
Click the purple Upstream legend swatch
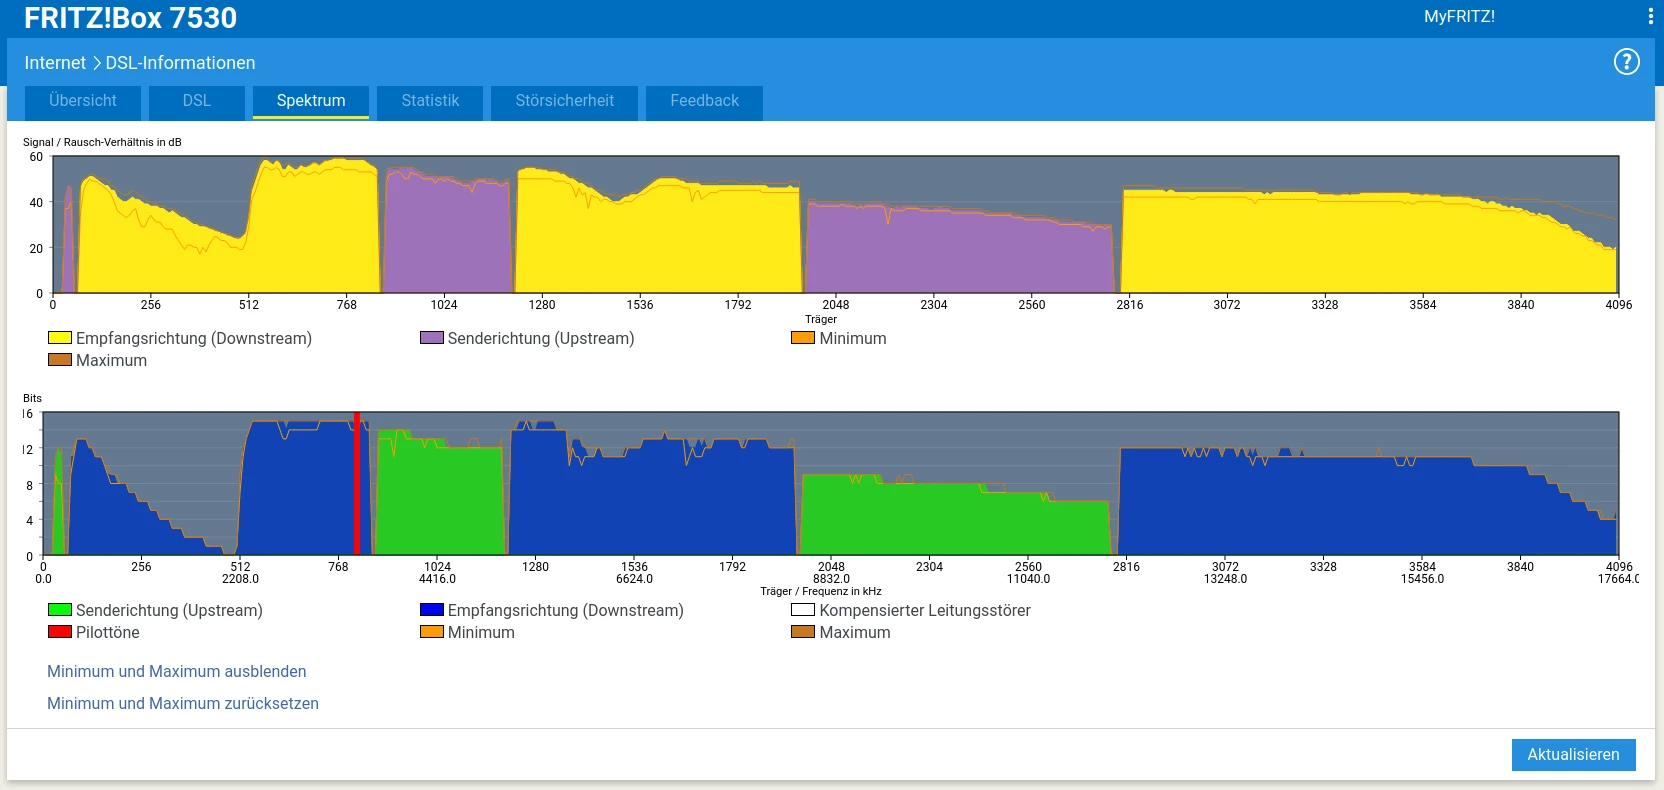pos(432,338)
